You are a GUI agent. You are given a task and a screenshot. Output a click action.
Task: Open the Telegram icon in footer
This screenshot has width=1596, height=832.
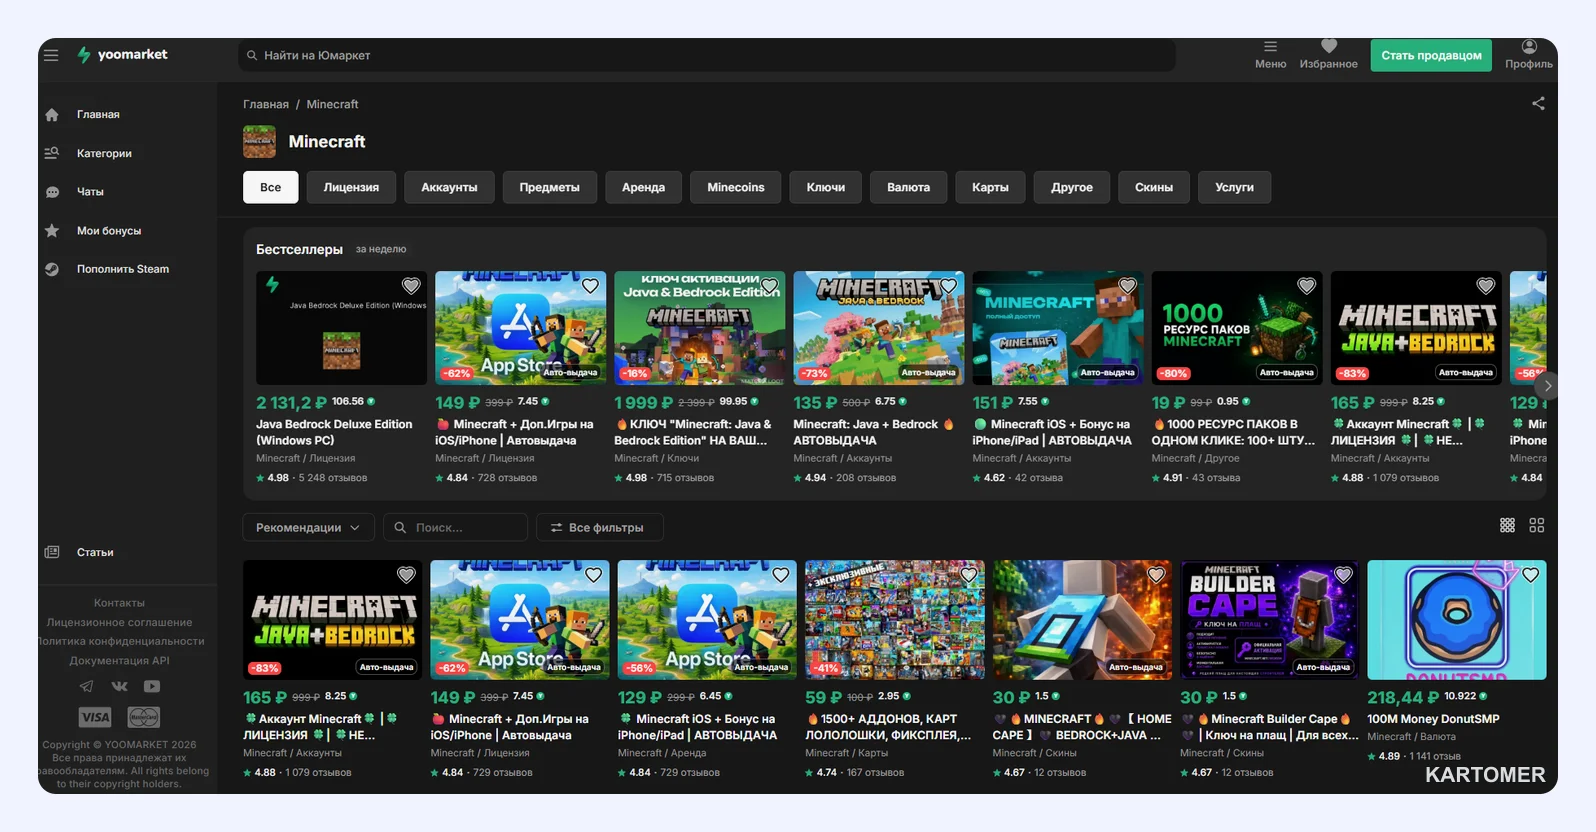click(x=87, y=686)
